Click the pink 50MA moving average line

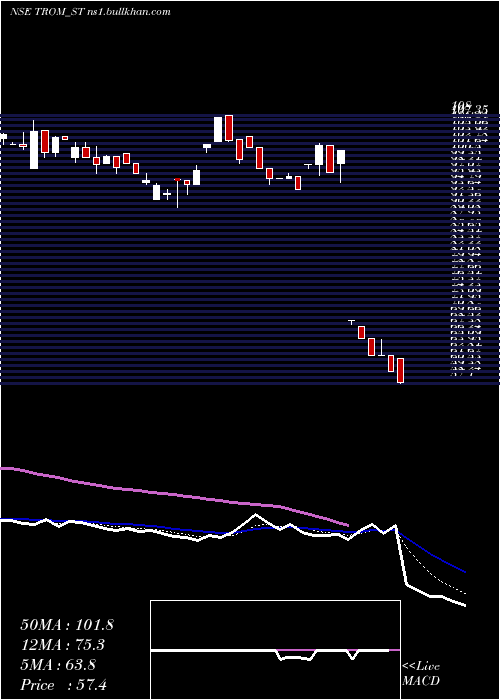174,494
